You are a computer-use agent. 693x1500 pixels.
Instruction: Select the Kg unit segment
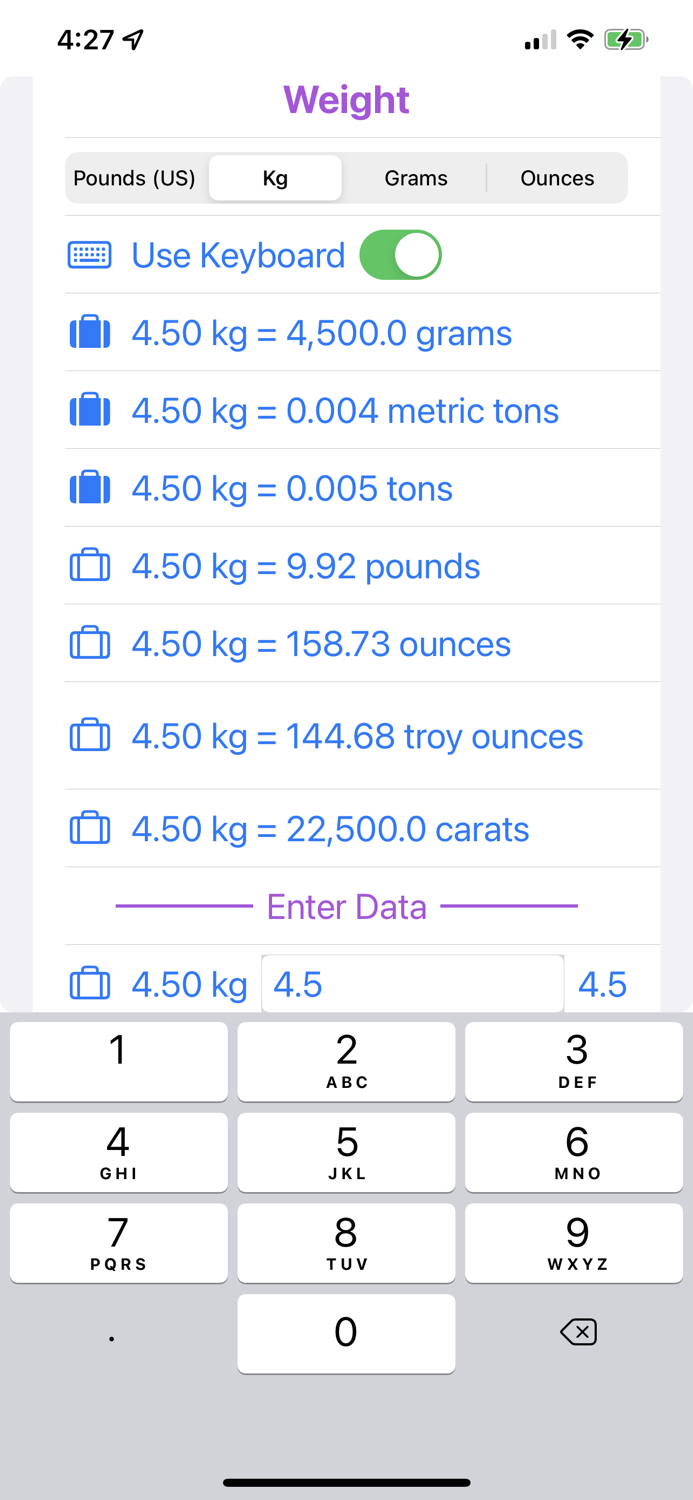coord(275,178)
